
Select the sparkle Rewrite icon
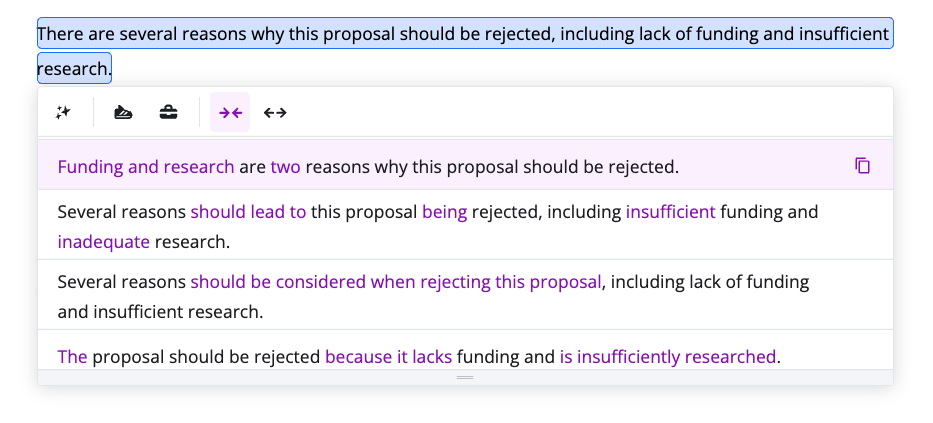[63, 112]
